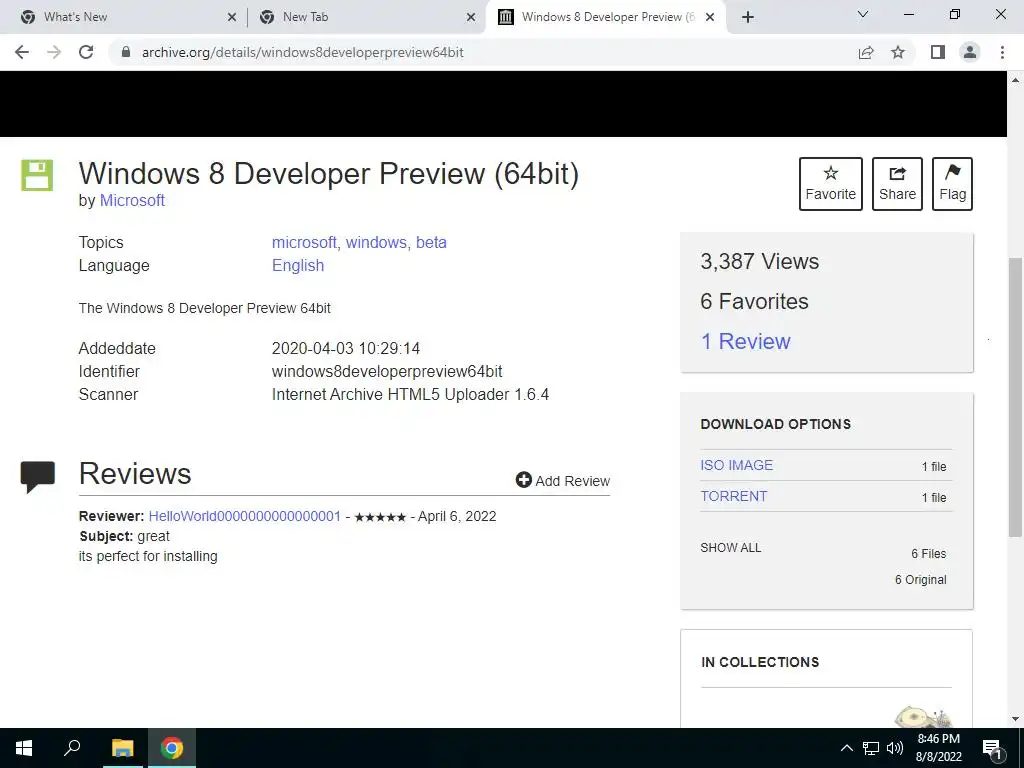The image size is (1024, 768).
Task: Click the 6 Original files text
Action: 920,579
